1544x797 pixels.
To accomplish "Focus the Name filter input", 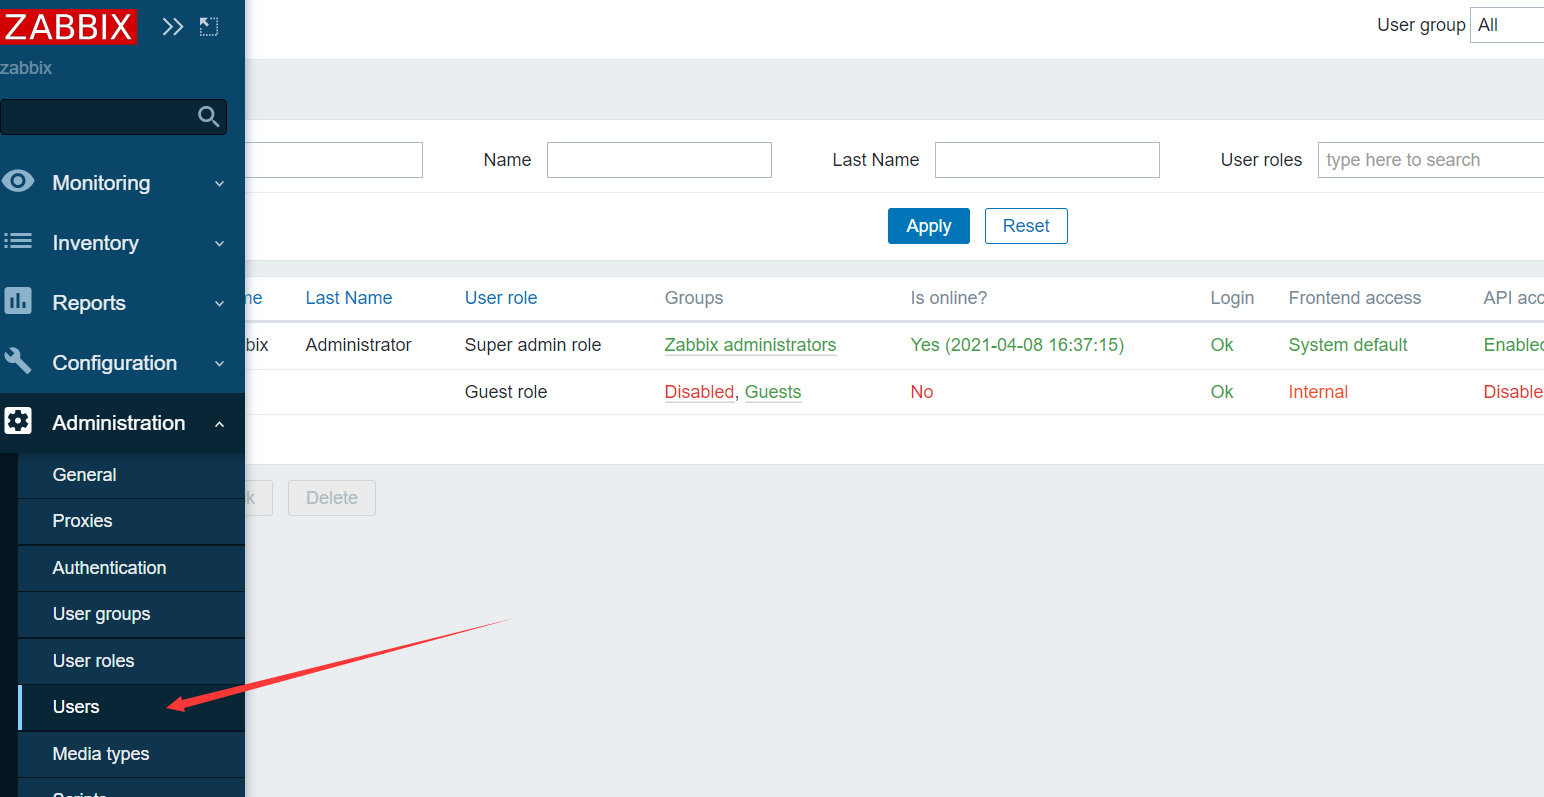I will [x=659, y=160].
